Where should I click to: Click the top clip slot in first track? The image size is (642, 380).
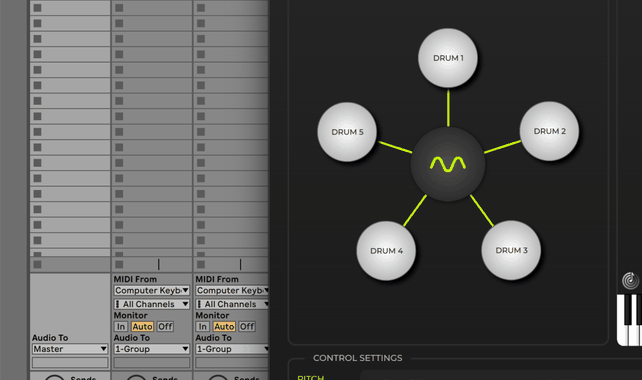click(x=70, y=8)
